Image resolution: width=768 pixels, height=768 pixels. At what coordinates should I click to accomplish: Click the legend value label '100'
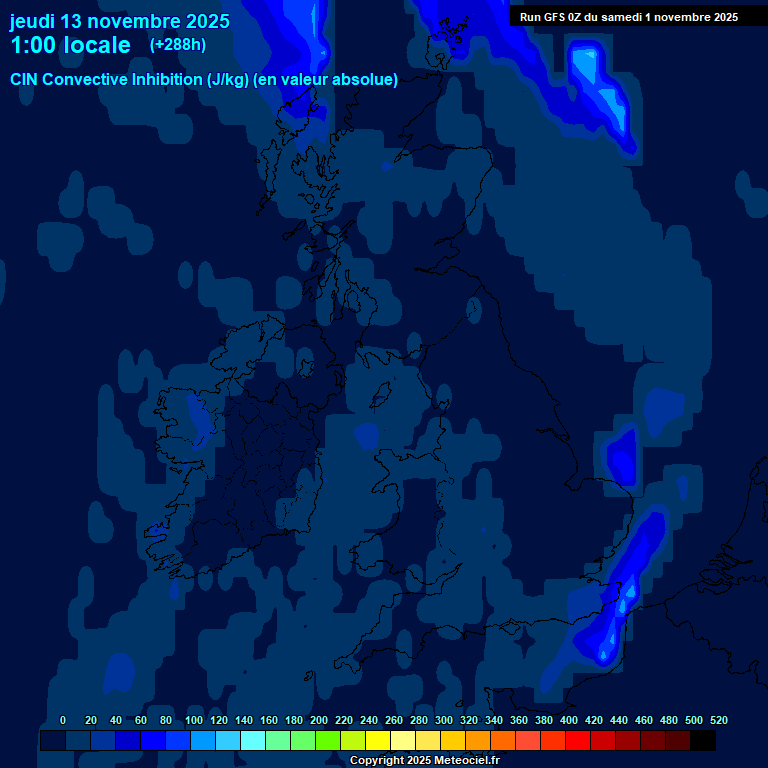point(194,720)
